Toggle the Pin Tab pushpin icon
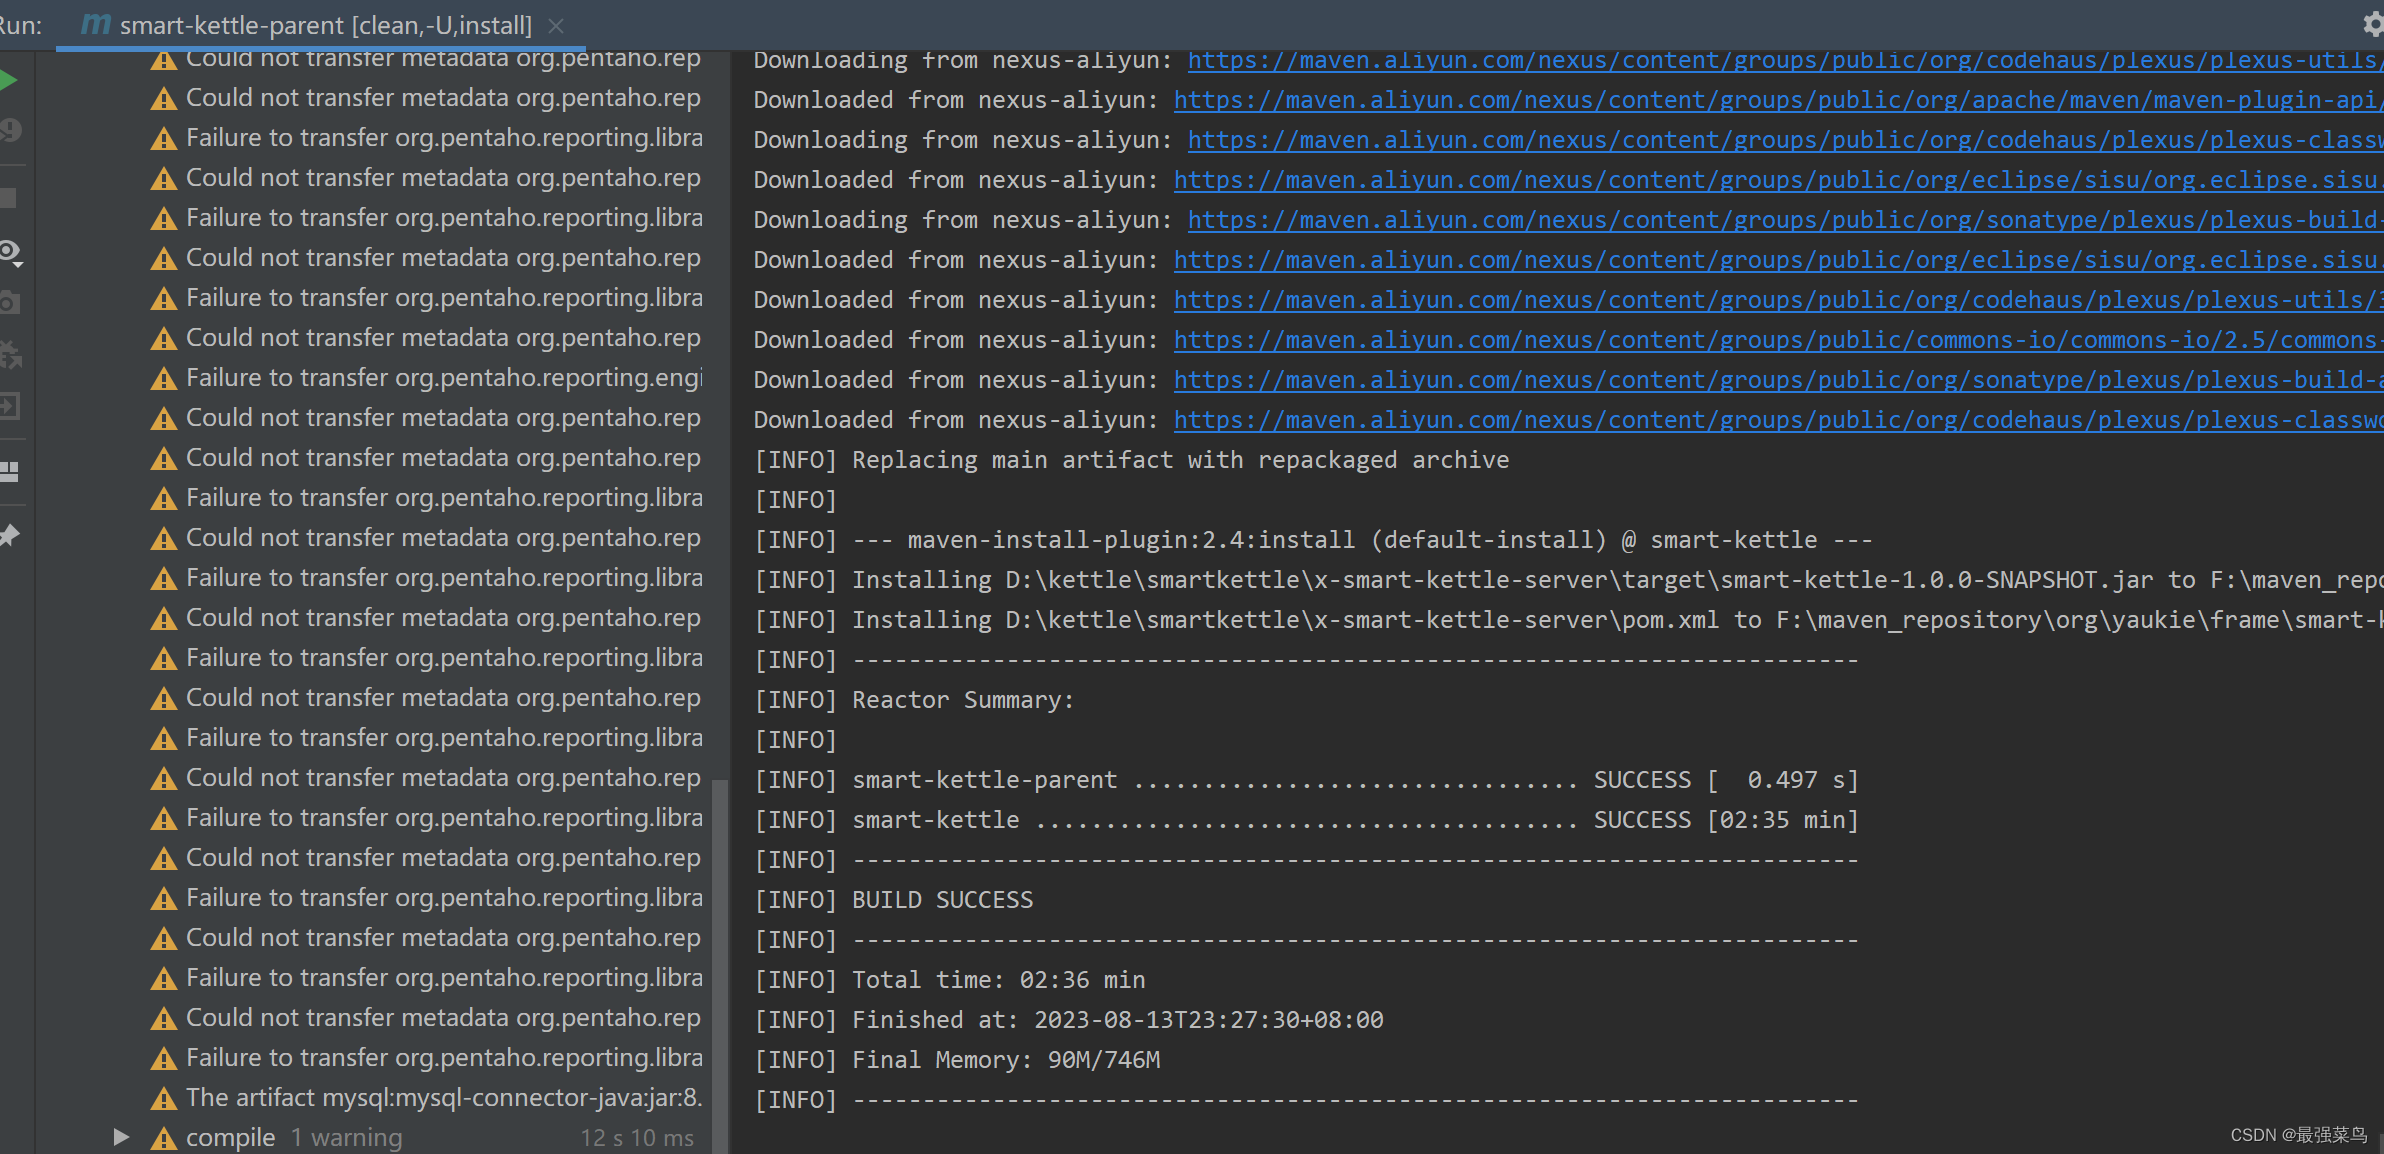Image resolution: width=2384 pixels, height=1154 pixels. tap(8, 535)
